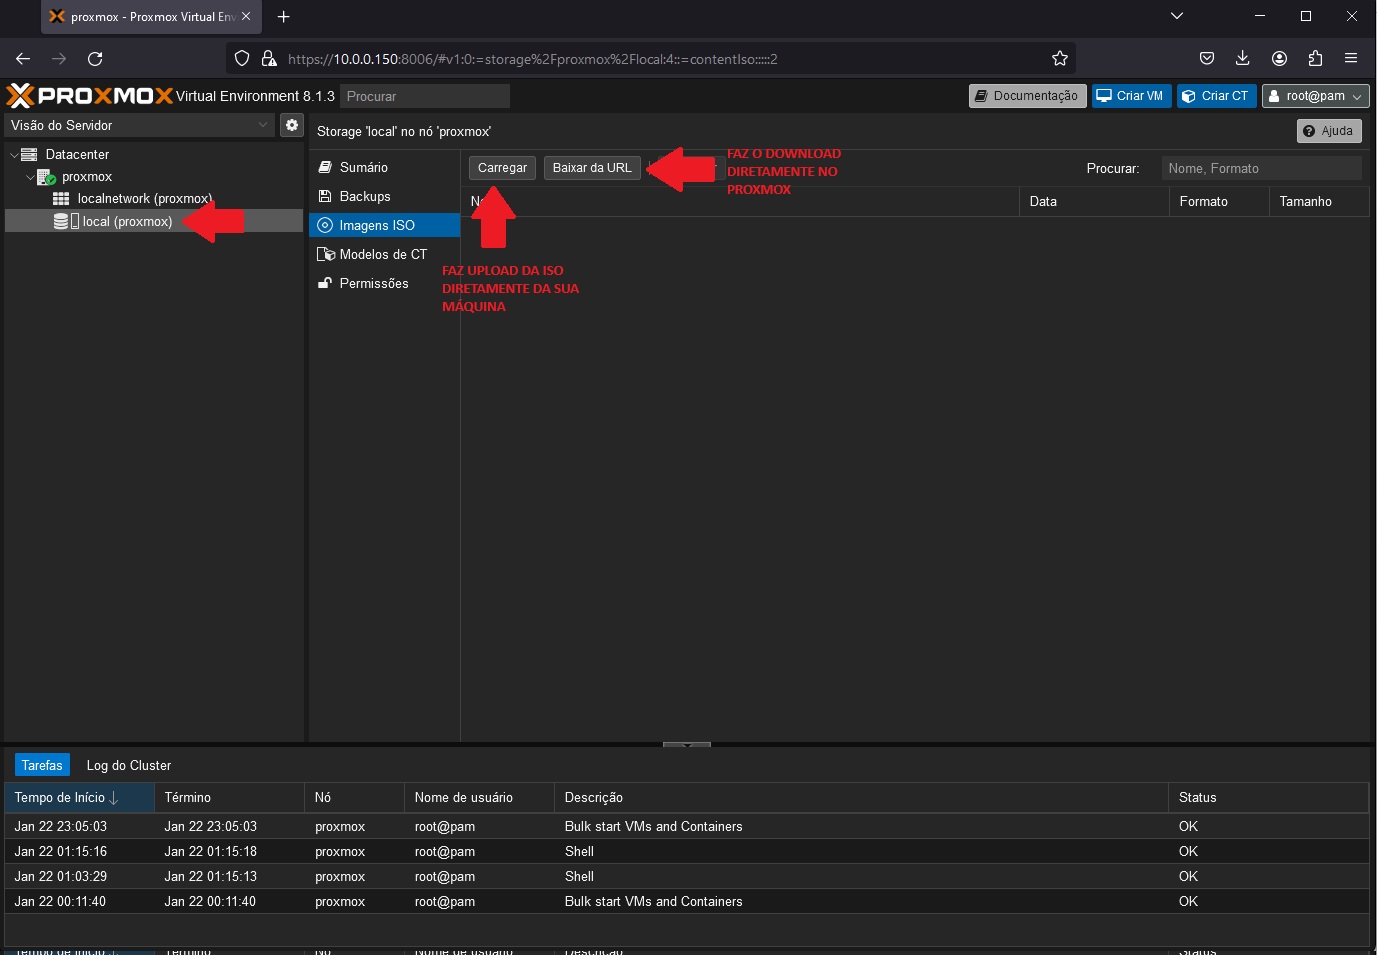The width and height of the screenshot is (1377, 955).
Task: Sort tasks by Nome de usuário column
Action: point(479,797)
